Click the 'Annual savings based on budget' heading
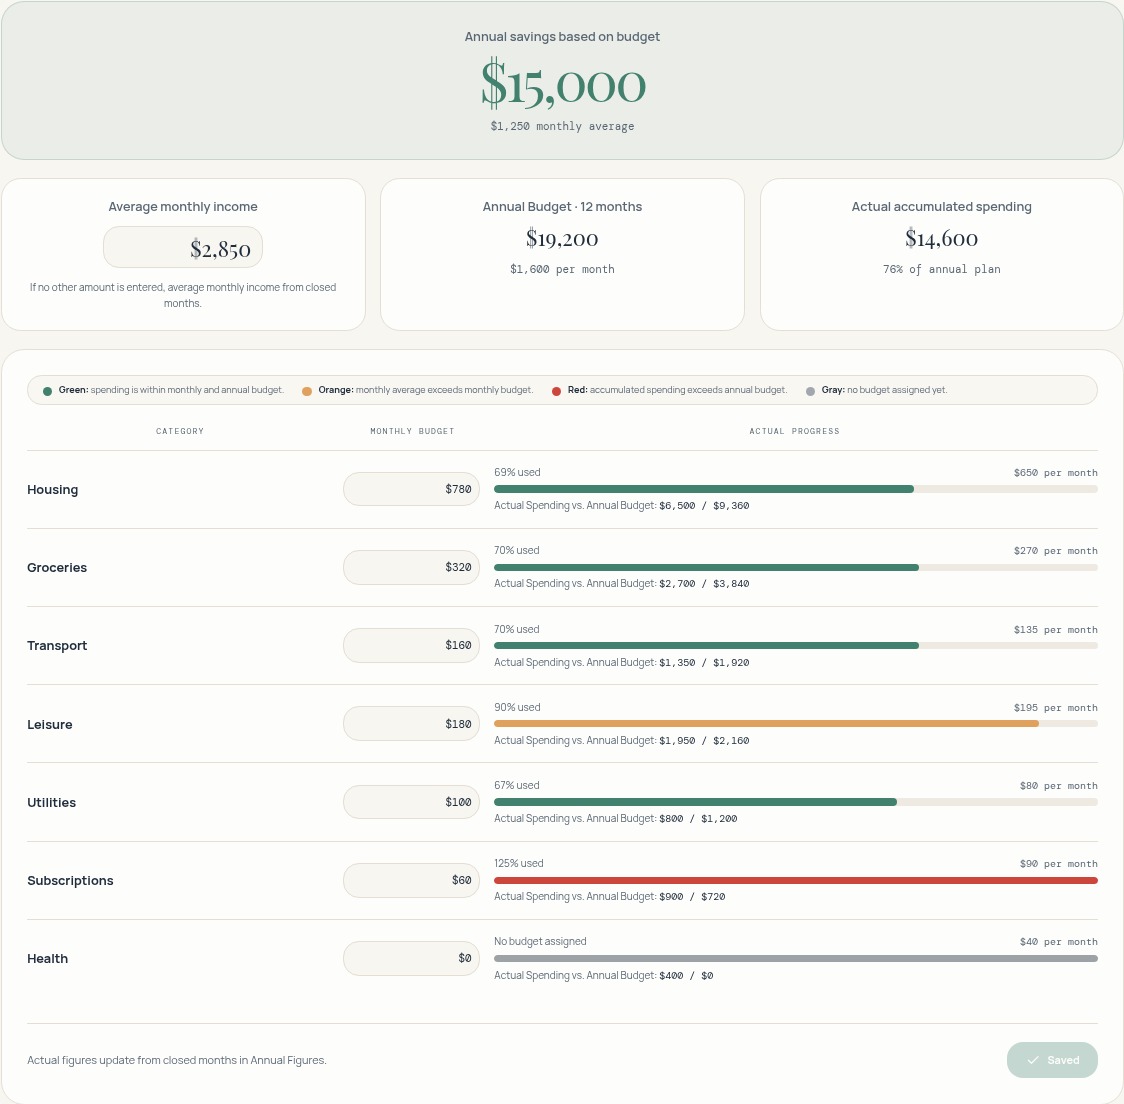1124x1104 pixels. [x=562, y=37]
